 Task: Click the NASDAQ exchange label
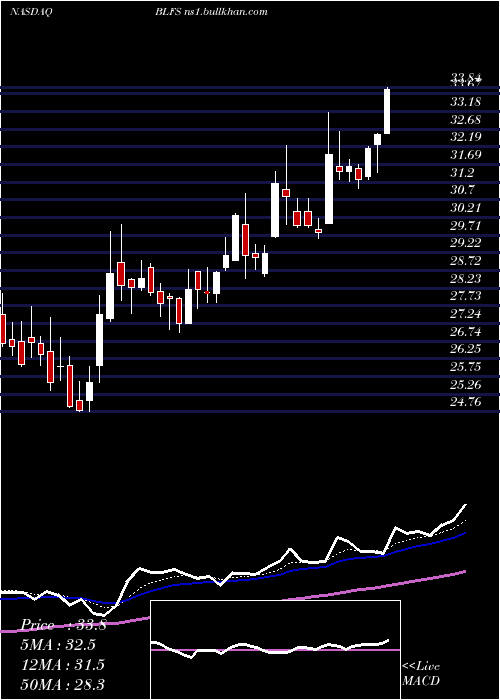tap(31, 12)
